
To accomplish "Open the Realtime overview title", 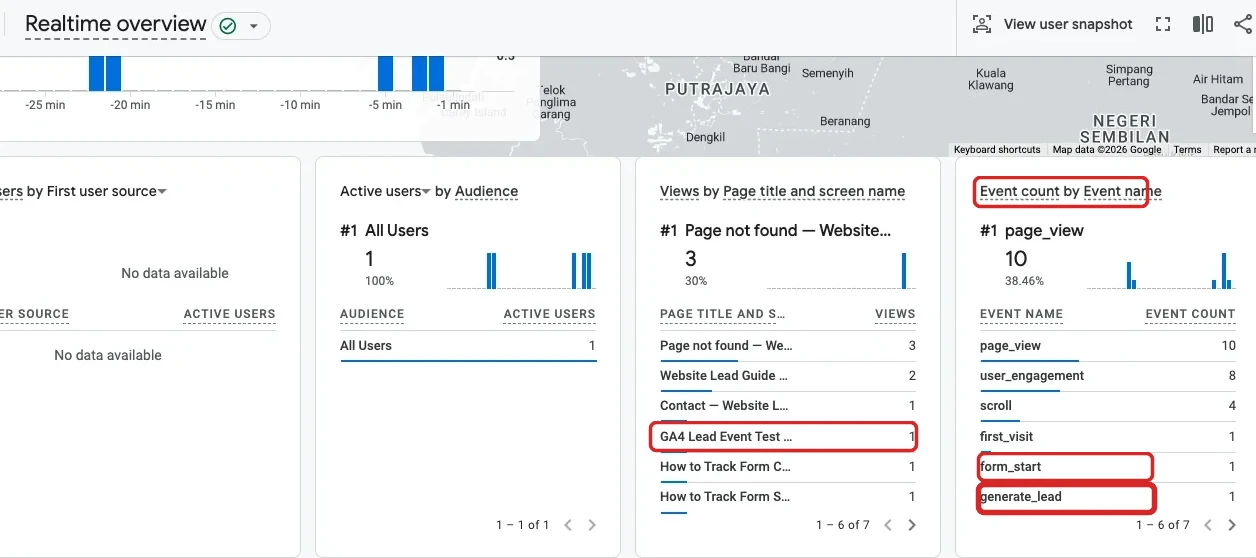I will (116, 24).
